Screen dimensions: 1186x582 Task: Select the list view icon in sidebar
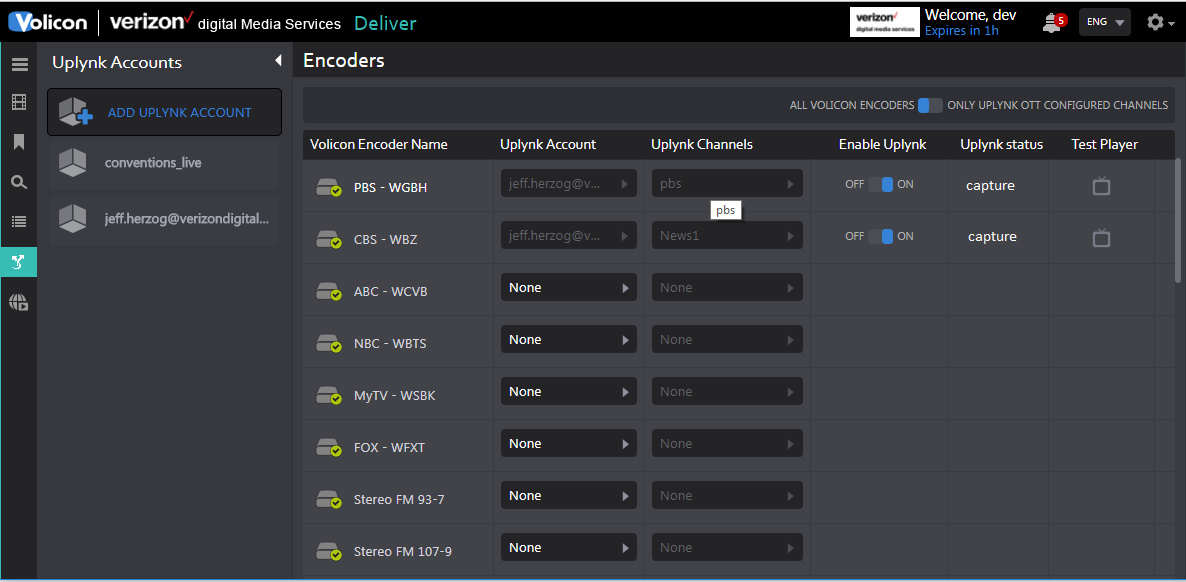[19, 221]
